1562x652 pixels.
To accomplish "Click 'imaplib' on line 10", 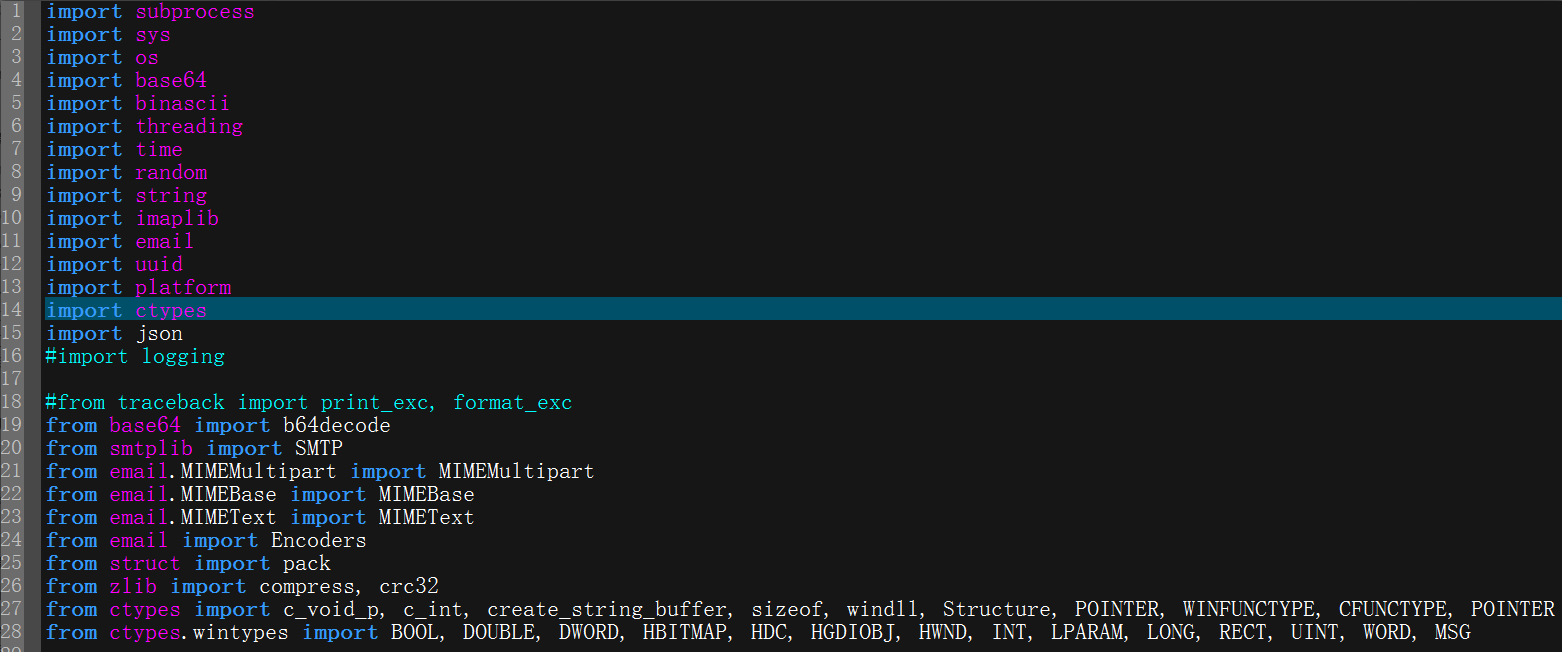I will click(177, 219).
